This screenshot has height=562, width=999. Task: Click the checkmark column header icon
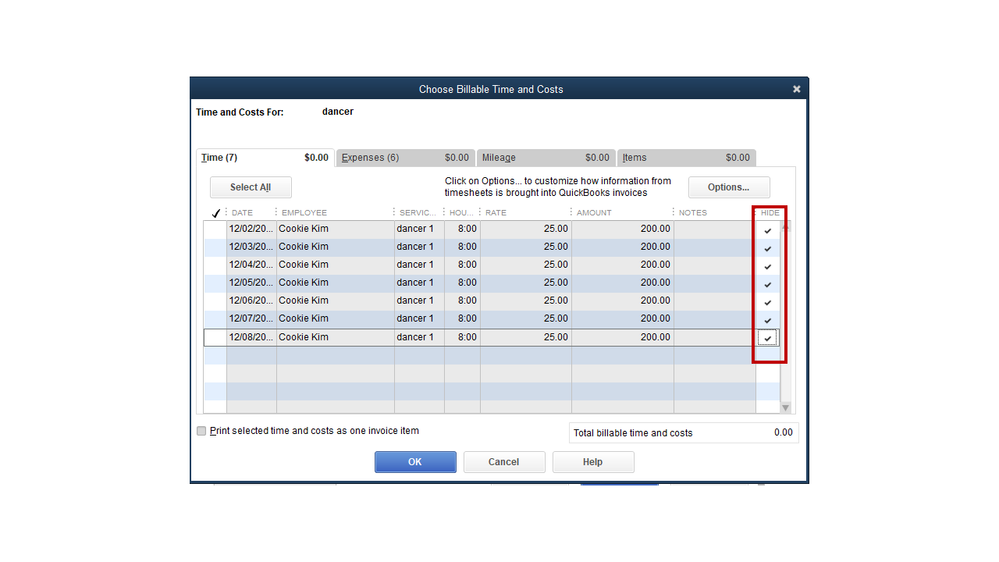coord(216,213)
